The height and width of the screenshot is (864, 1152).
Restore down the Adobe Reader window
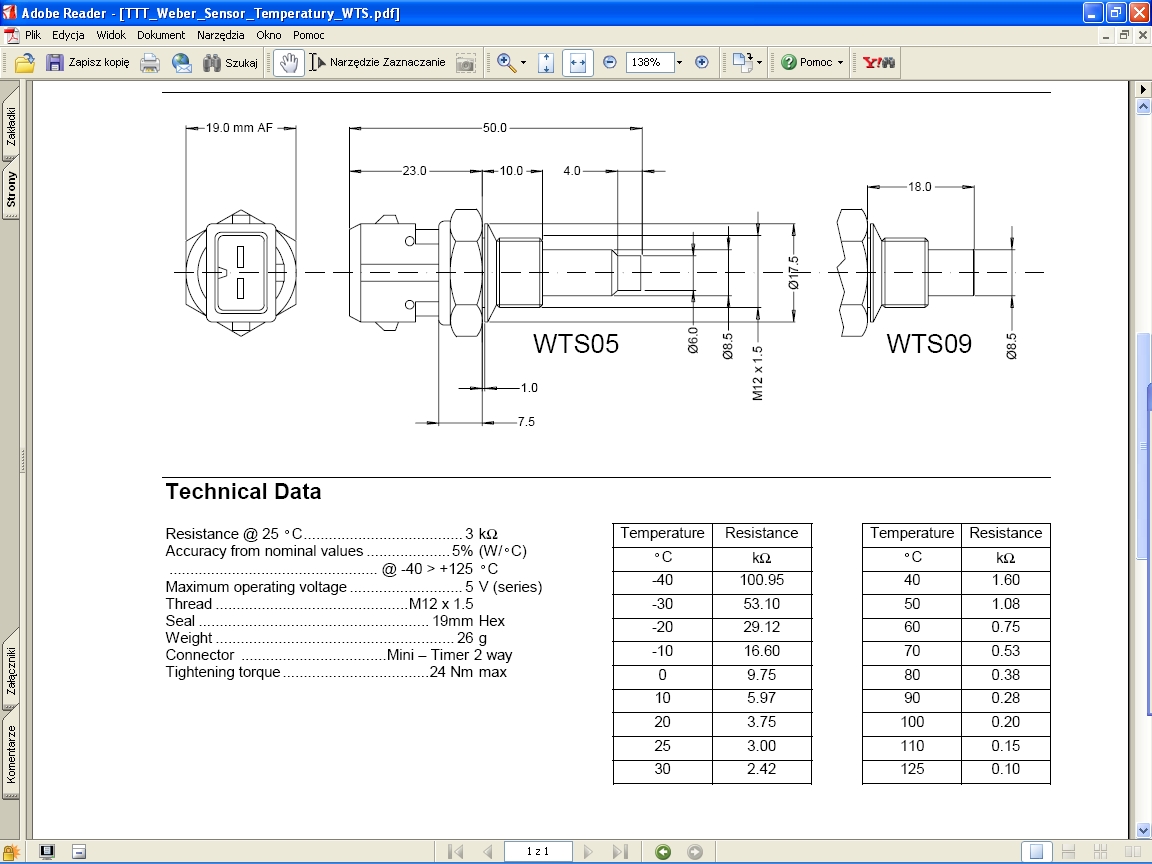click(x=1116, y=12)
